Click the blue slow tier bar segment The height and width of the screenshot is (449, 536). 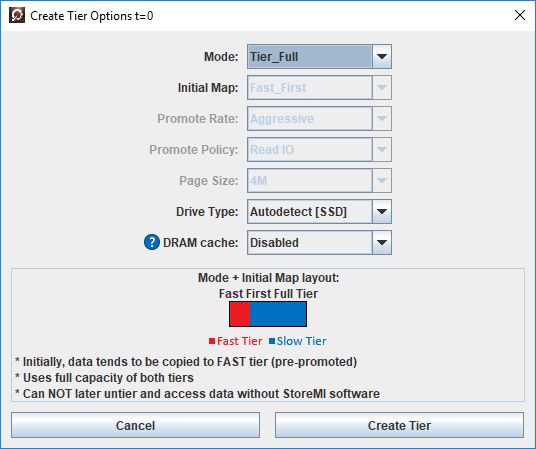(278, 314)
